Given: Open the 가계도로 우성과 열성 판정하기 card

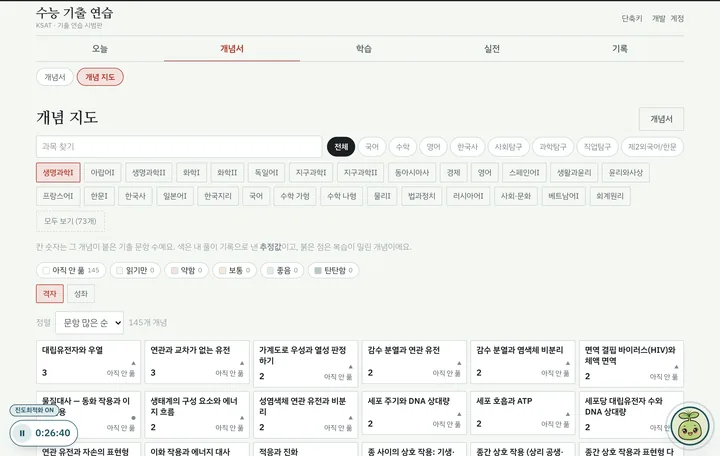Looking at the screenshot, I should point(306,364).
